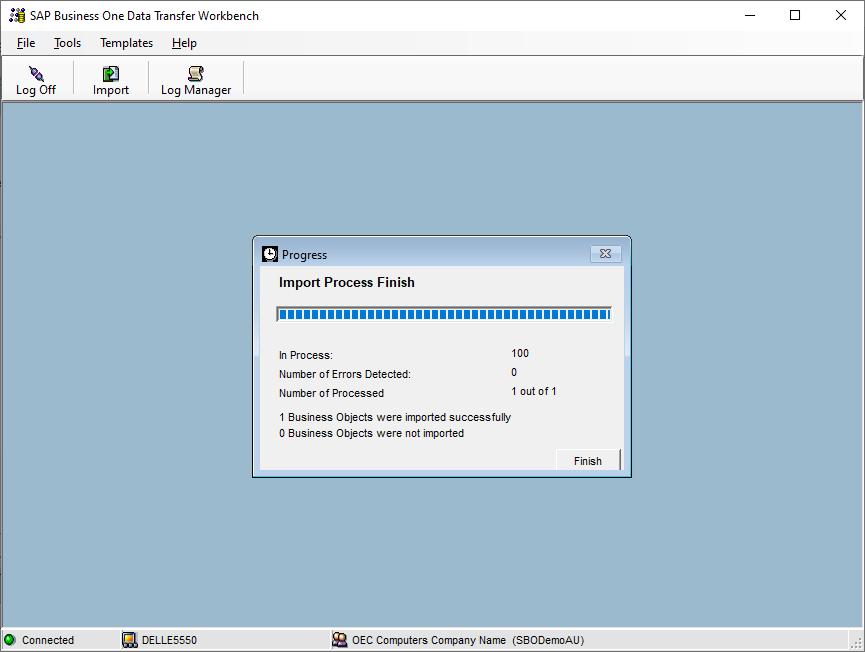Click the '1 out of 1' processed value
This screenshot has width=865, height=652.
533,391
